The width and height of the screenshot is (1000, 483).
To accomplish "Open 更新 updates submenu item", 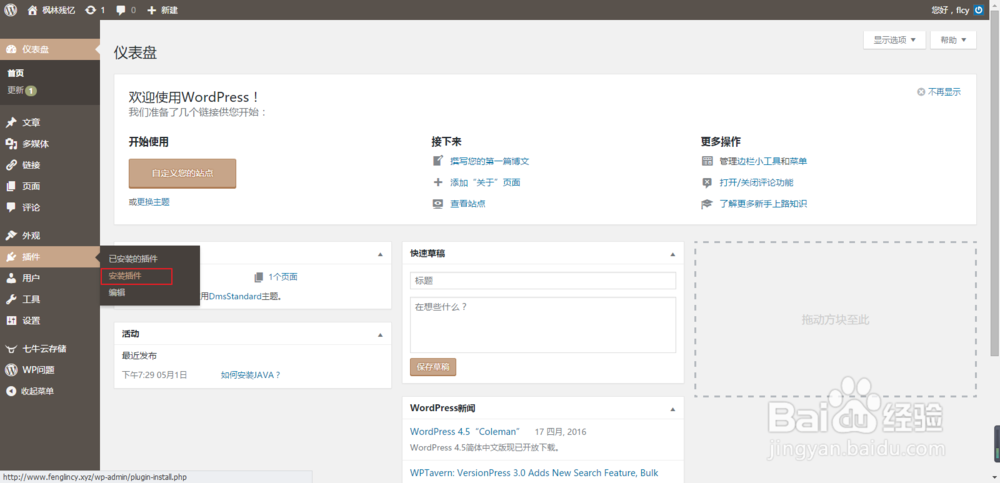I will point(22,91).
